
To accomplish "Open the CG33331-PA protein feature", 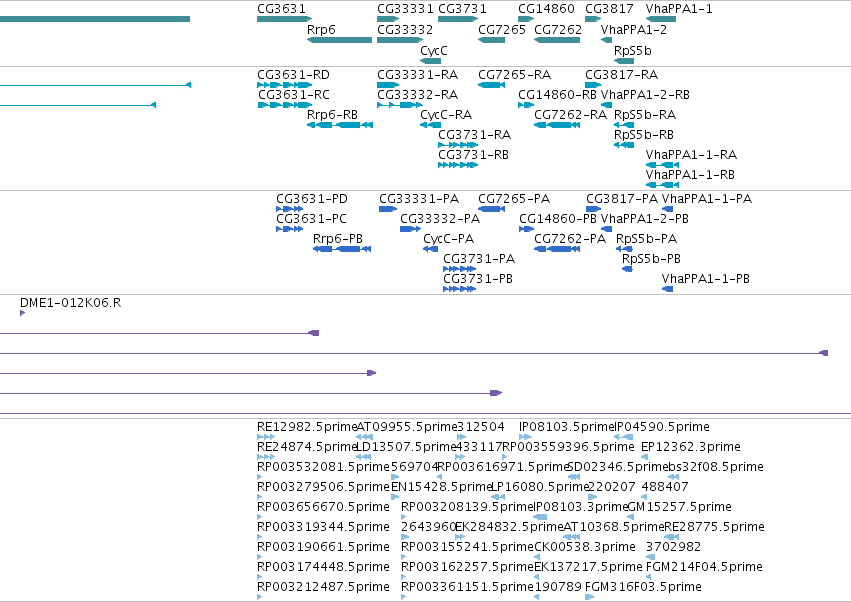I will [419, 199].
